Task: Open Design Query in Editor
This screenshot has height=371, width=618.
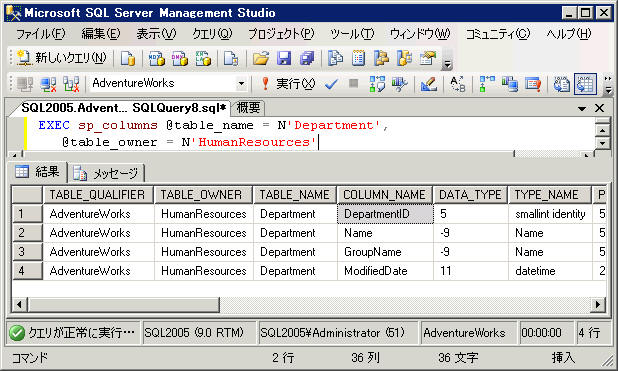Action: tap(428, 84)
